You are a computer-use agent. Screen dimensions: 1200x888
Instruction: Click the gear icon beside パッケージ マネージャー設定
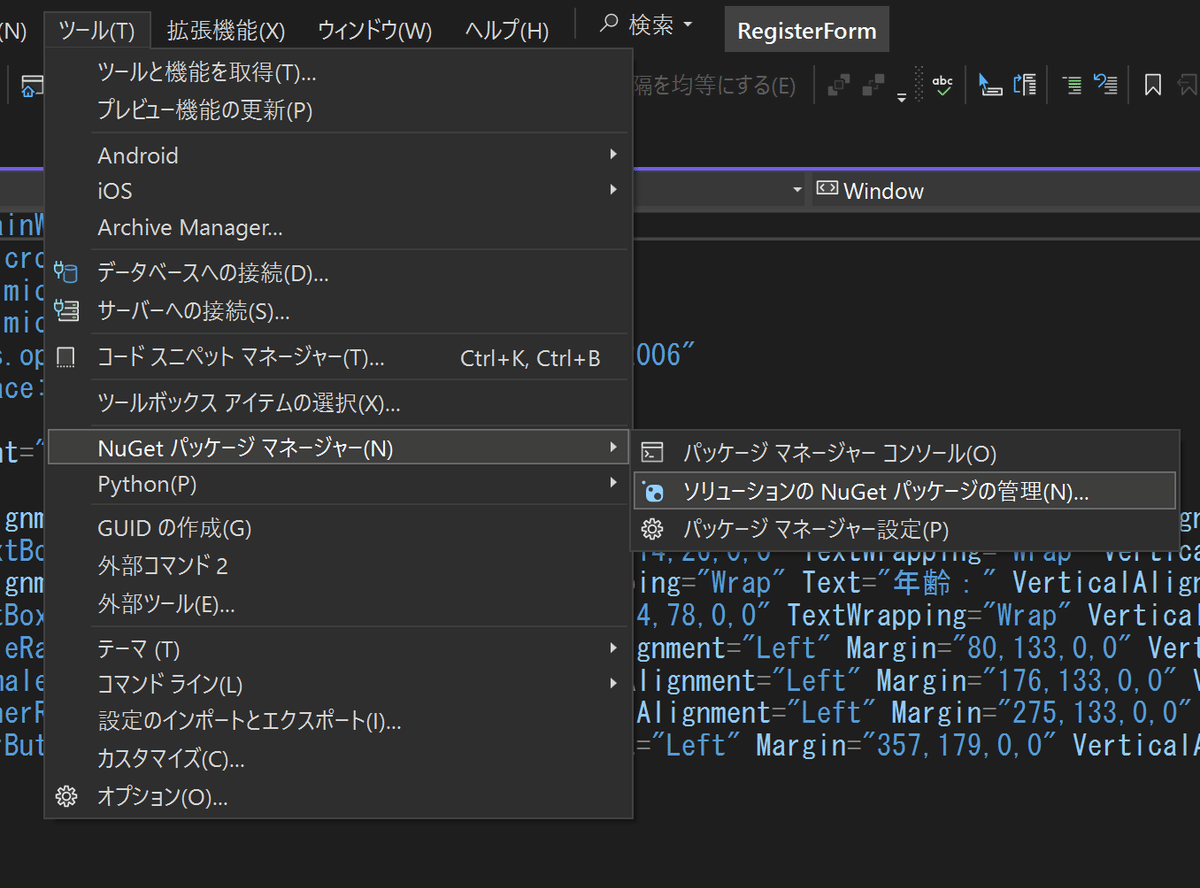(x=654, y=529)
